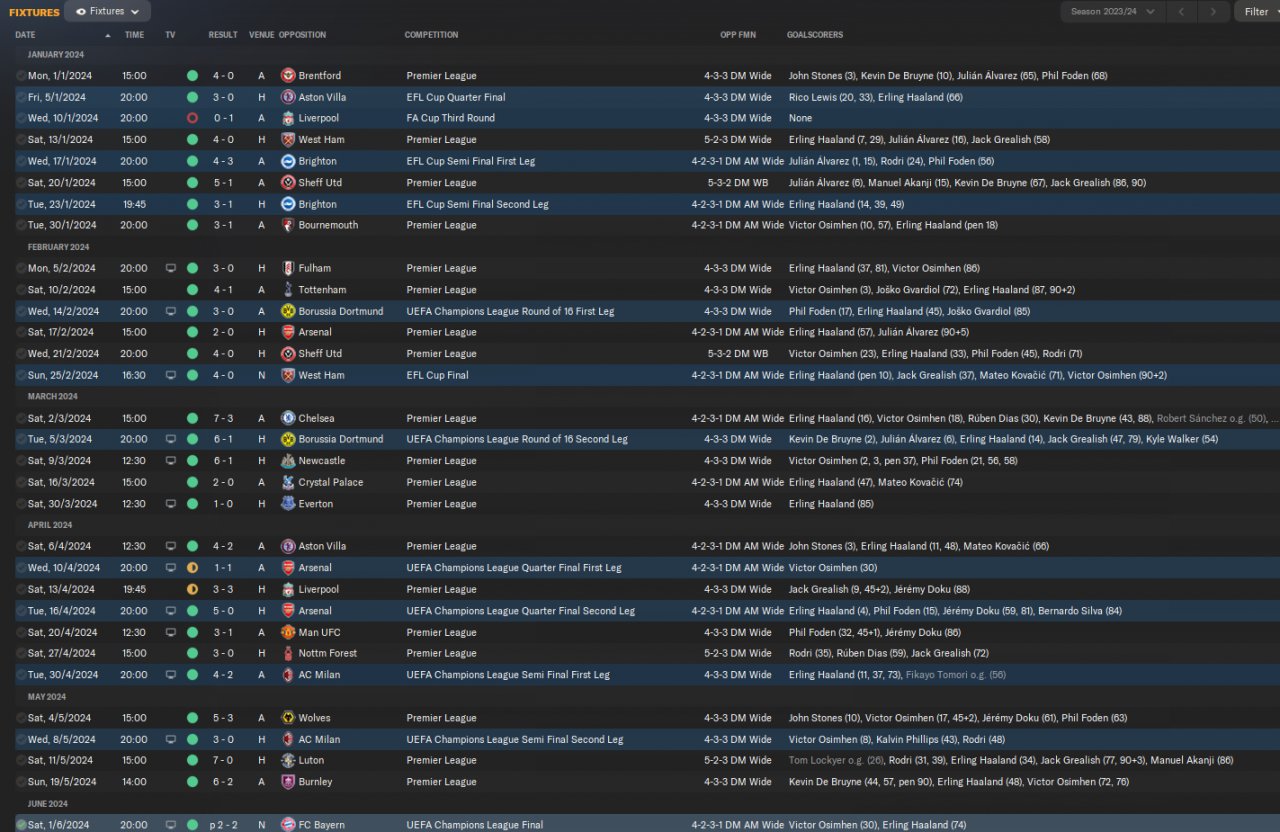Click own goal entry Tom Lockyer o.g. (26)
Screen dimensions: 1280x832
click(x=836, y=761)
